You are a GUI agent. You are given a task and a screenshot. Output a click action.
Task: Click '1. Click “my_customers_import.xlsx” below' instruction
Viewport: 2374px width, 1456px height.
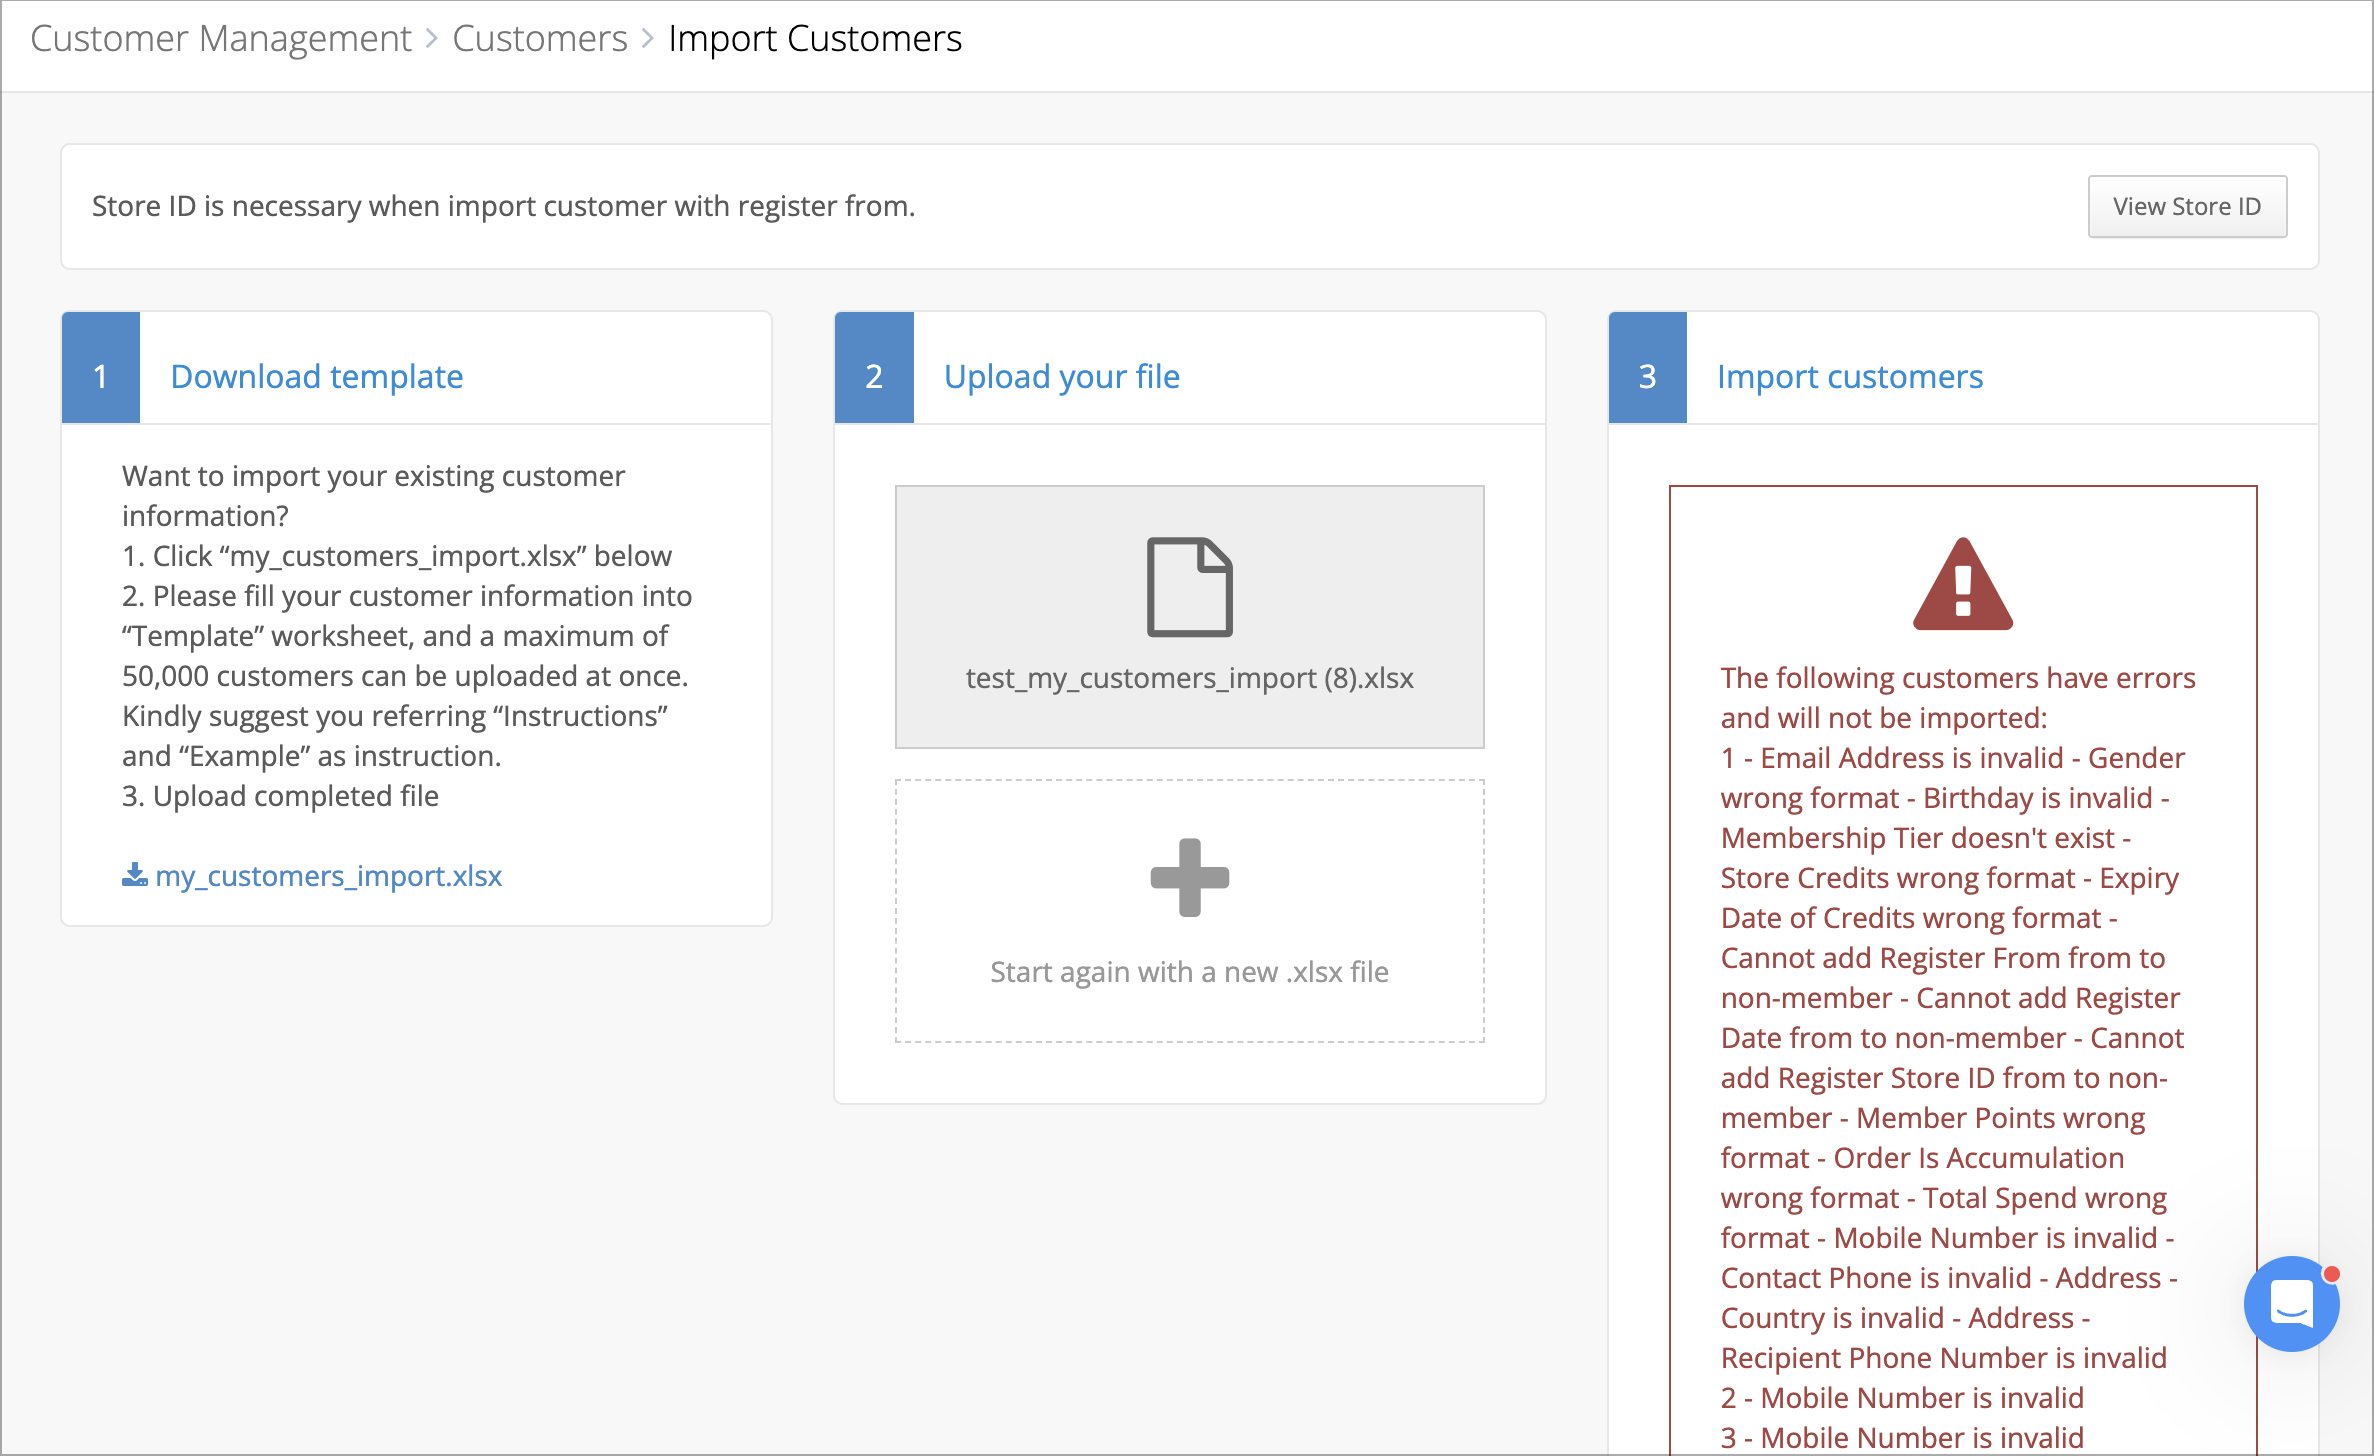(x=397, y=556)
